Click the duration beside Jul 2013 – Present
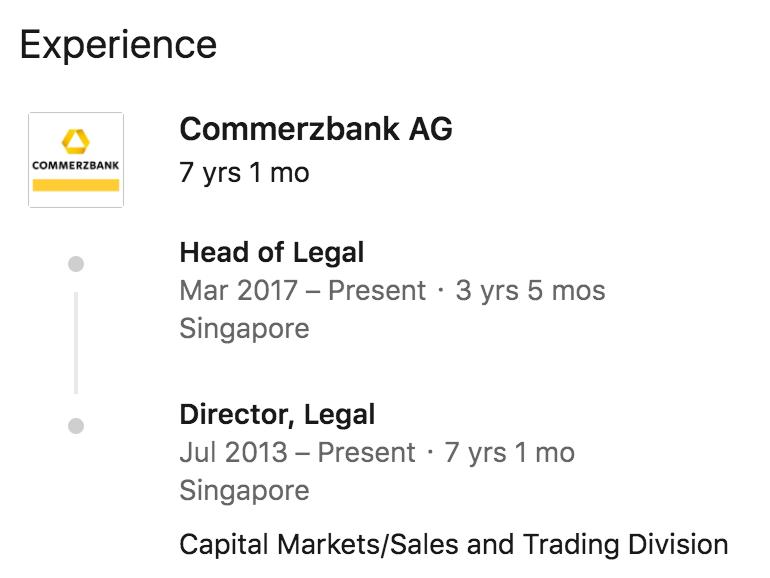The width and height of the screenshot is (770, 578). tap(510, 453)
